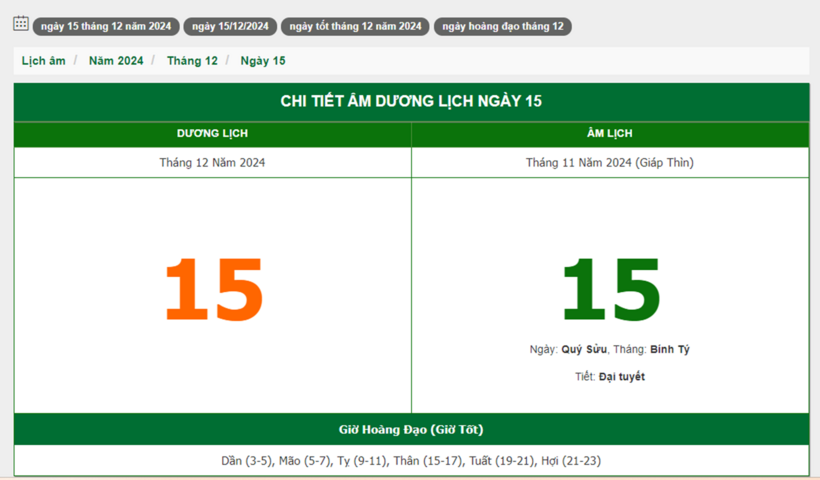Click 'Tháng 11 Năm 2024 (Giáp Thìn)' lunar text
The image size is (820, 480).
[x=609, y=162]
